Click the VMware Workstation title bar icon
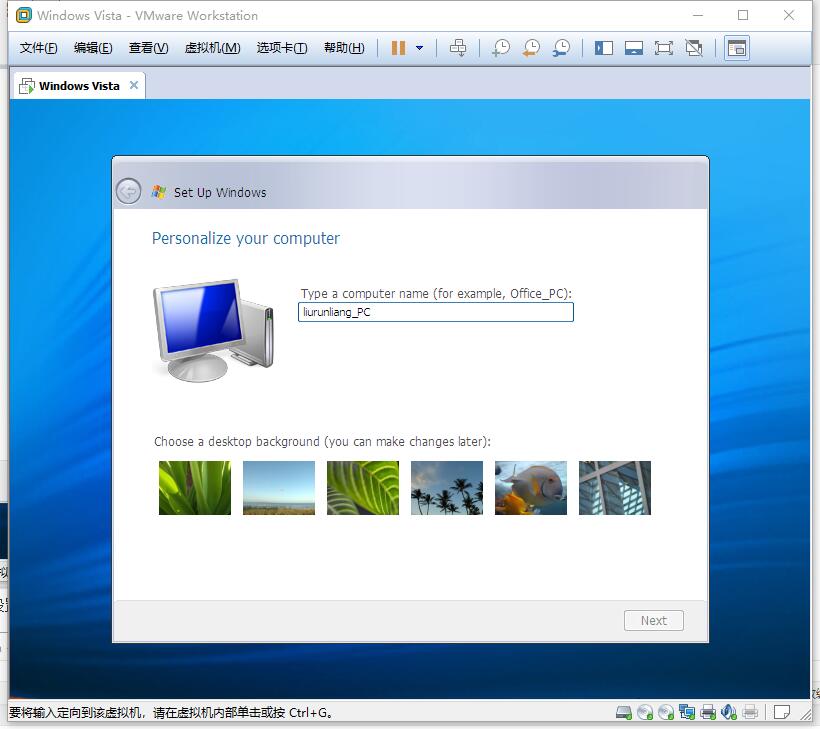Image resolution: width=820 pixels, height=729 pixels. click(24, 15)
